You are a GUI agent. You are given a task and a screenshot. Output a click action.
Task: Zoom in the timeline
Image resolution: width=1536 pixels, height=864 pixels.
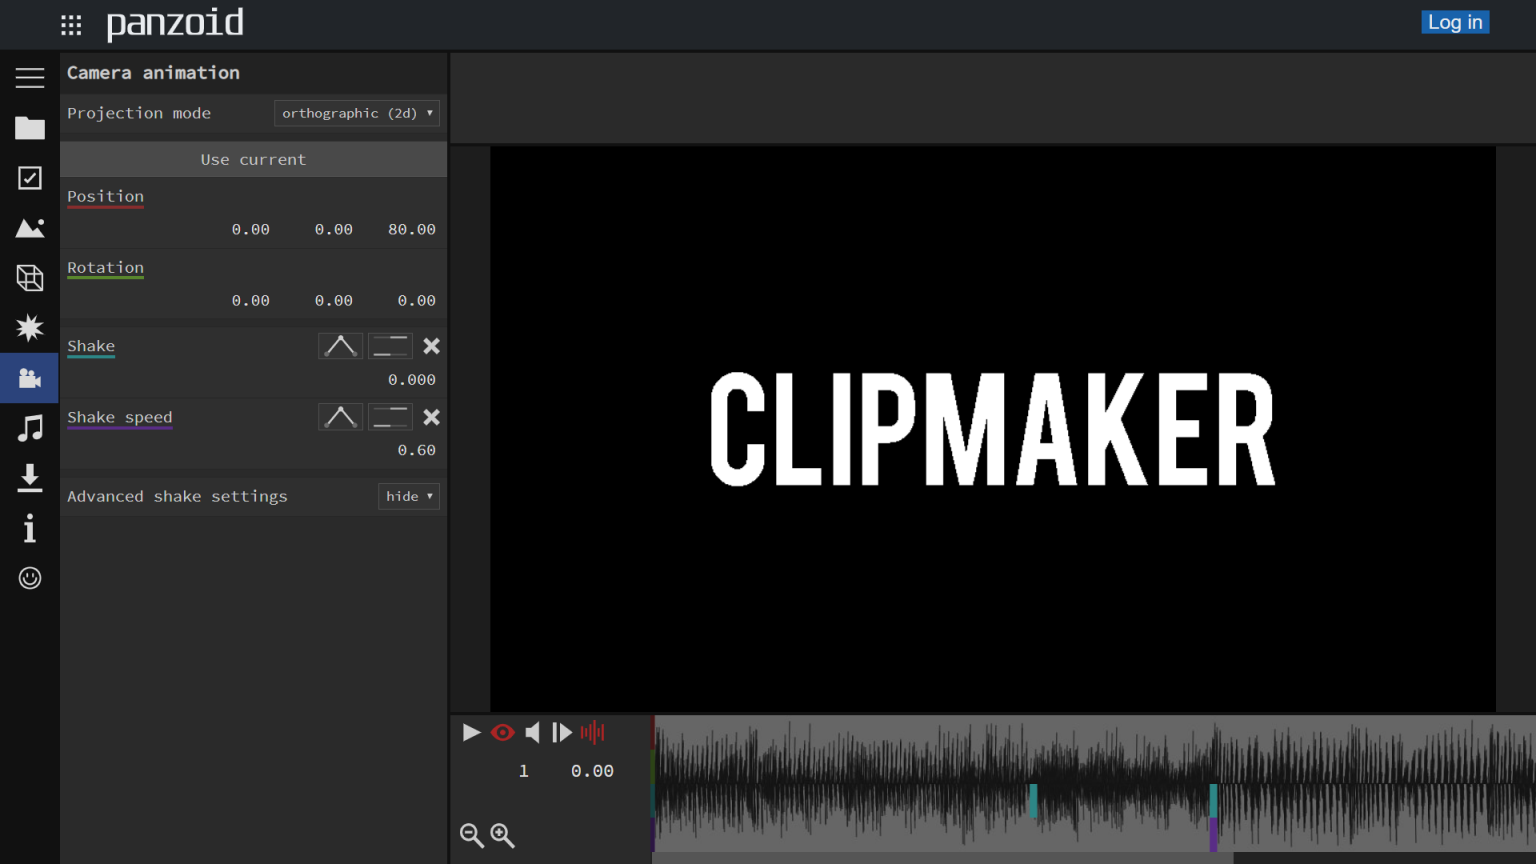pos(502,835)
